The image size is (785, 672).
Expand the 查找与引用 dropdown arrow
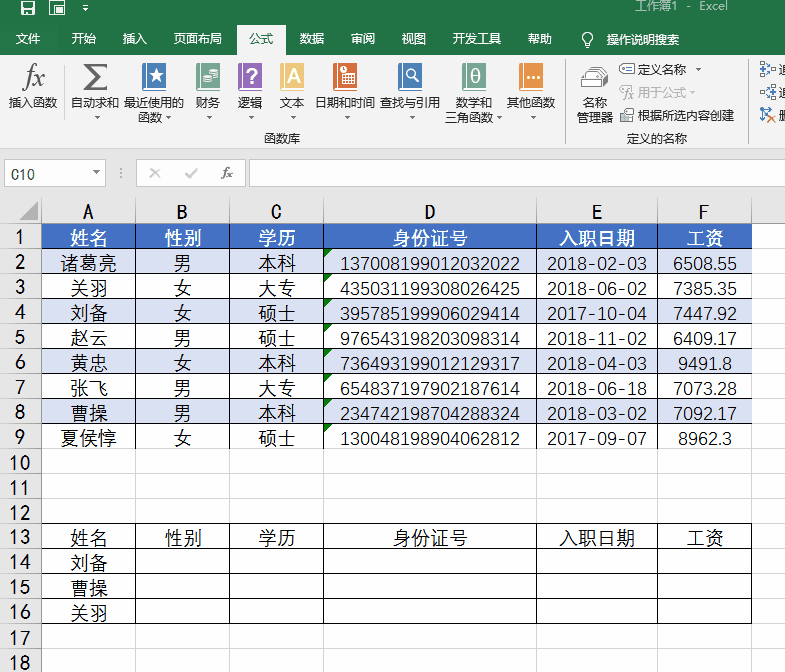[412, 118]
